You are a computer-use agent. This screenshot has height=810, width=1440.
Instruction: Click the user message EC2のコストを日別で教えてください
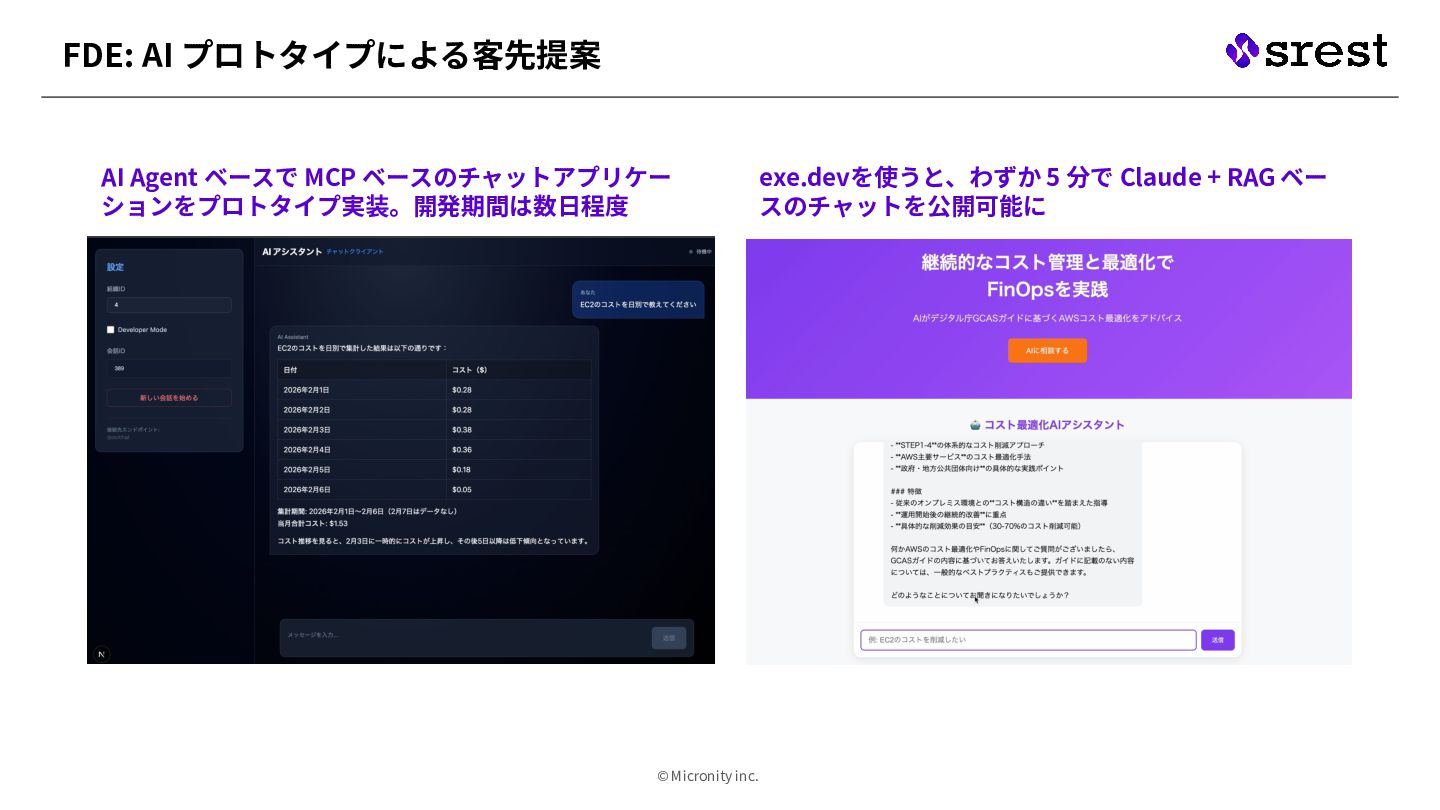coord(638,304)
